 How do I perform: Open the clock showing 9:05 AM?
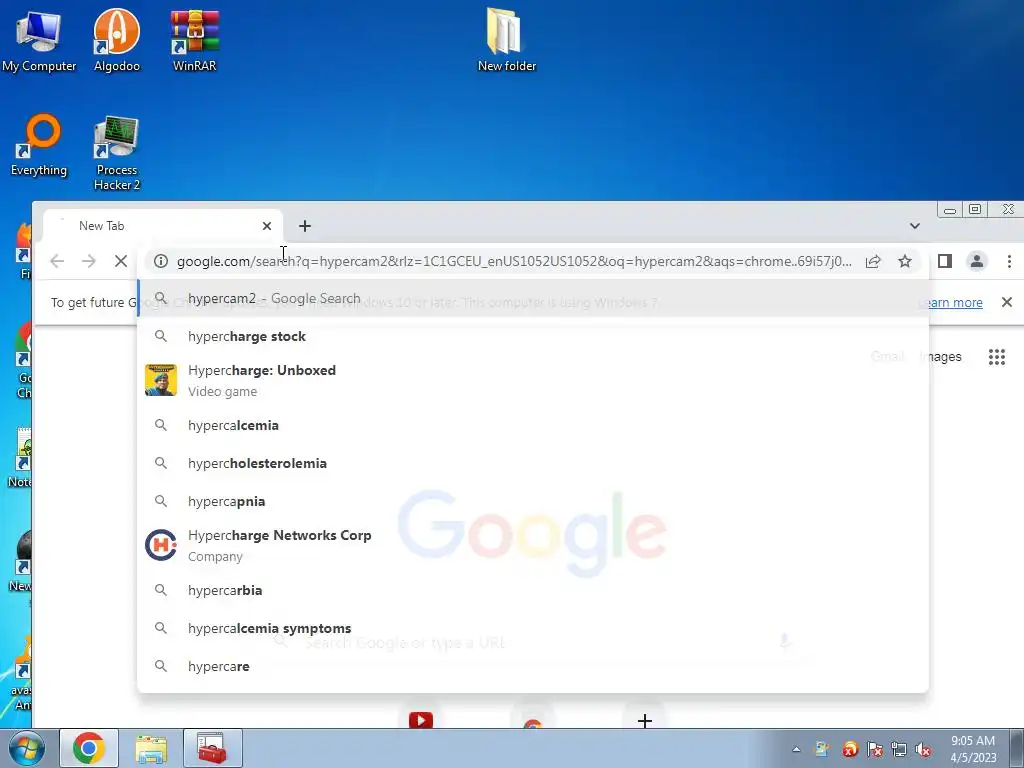tap(973, 749)
